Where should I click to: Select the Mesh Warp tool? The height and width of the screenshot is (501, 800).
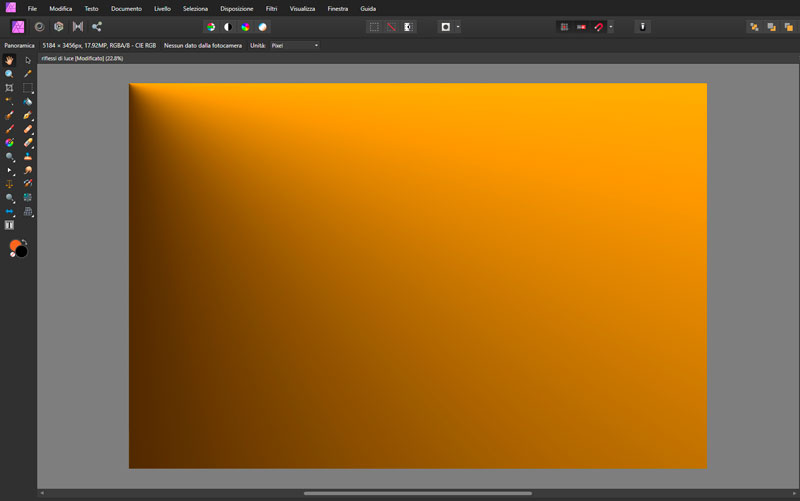pos(28,197)
